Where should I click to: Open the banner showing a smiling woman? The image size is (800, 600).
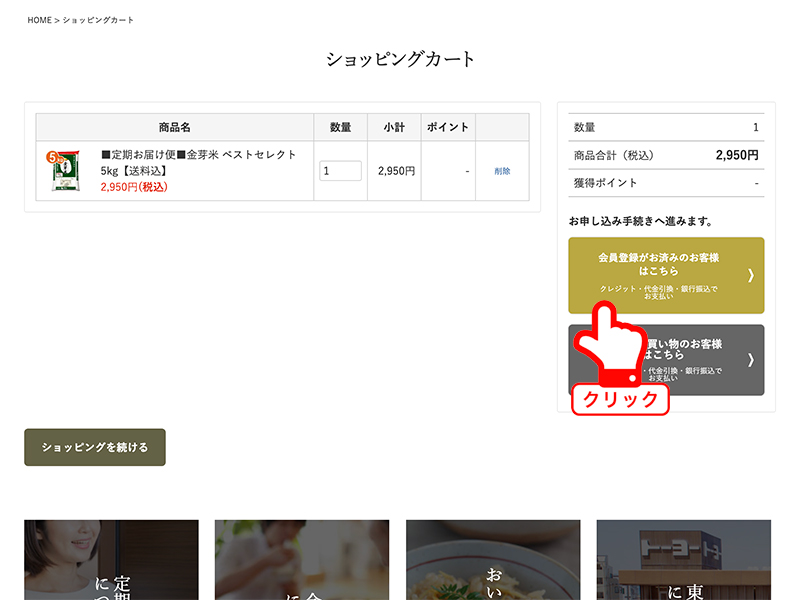pos(111,559)
